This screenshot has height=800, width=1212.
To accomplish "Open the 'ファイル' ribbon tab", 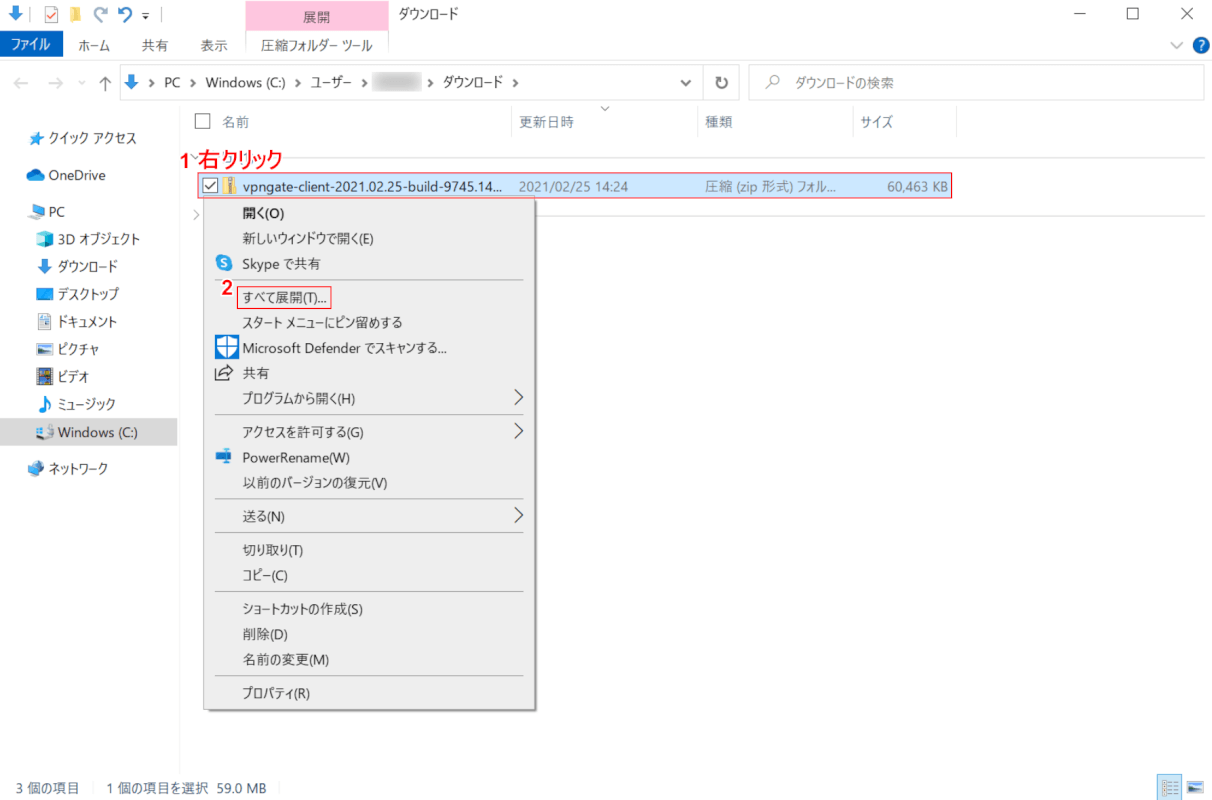I will point(31,45).
